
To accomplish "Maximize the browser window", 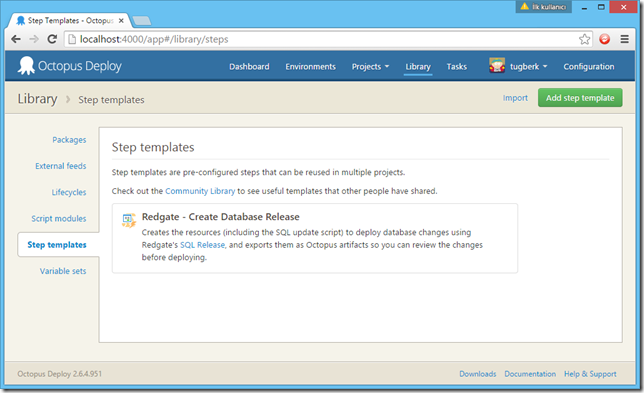I will click(601, 7).
